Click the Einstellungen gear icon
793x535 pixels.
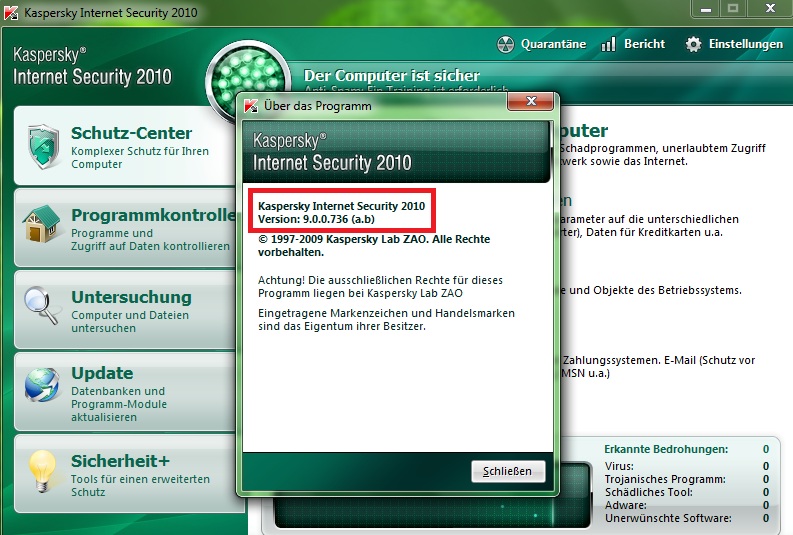click(x=693, y=44)
